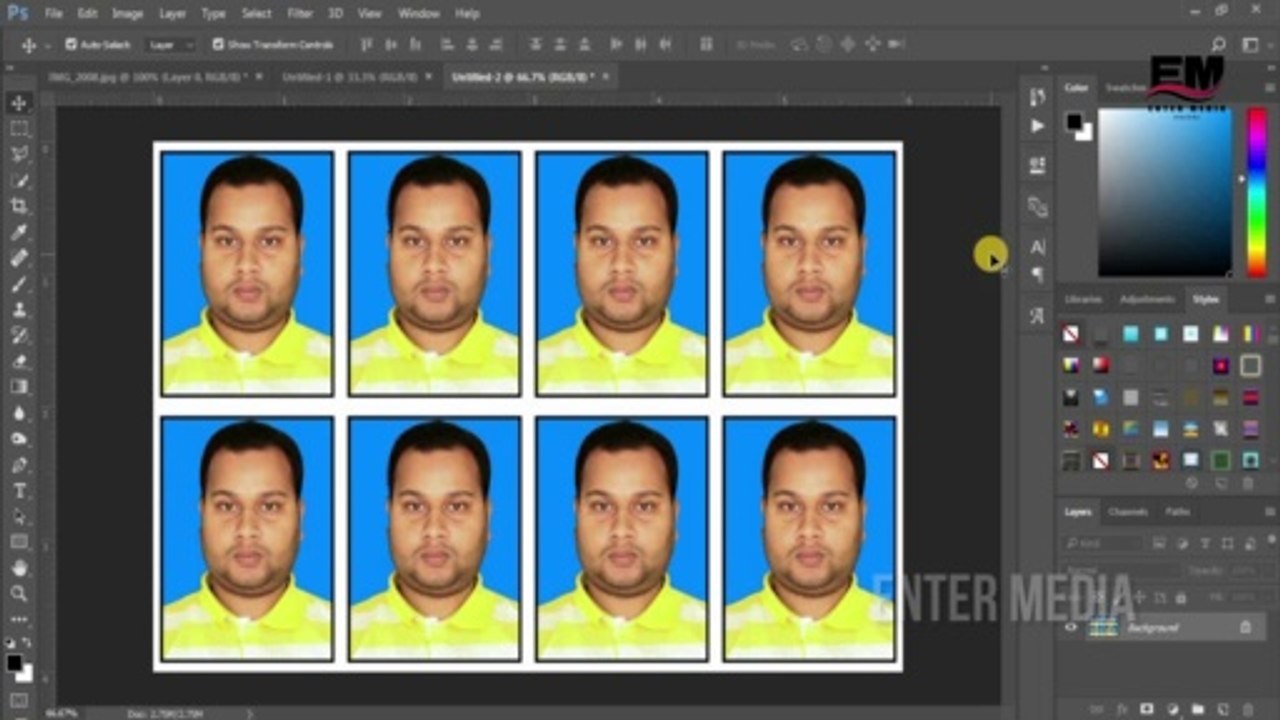Switch to the Swatches tab
Image resolution: width=1280 pixels, height=720 pixels.
pyautogui.click(x=1124, y=88)
